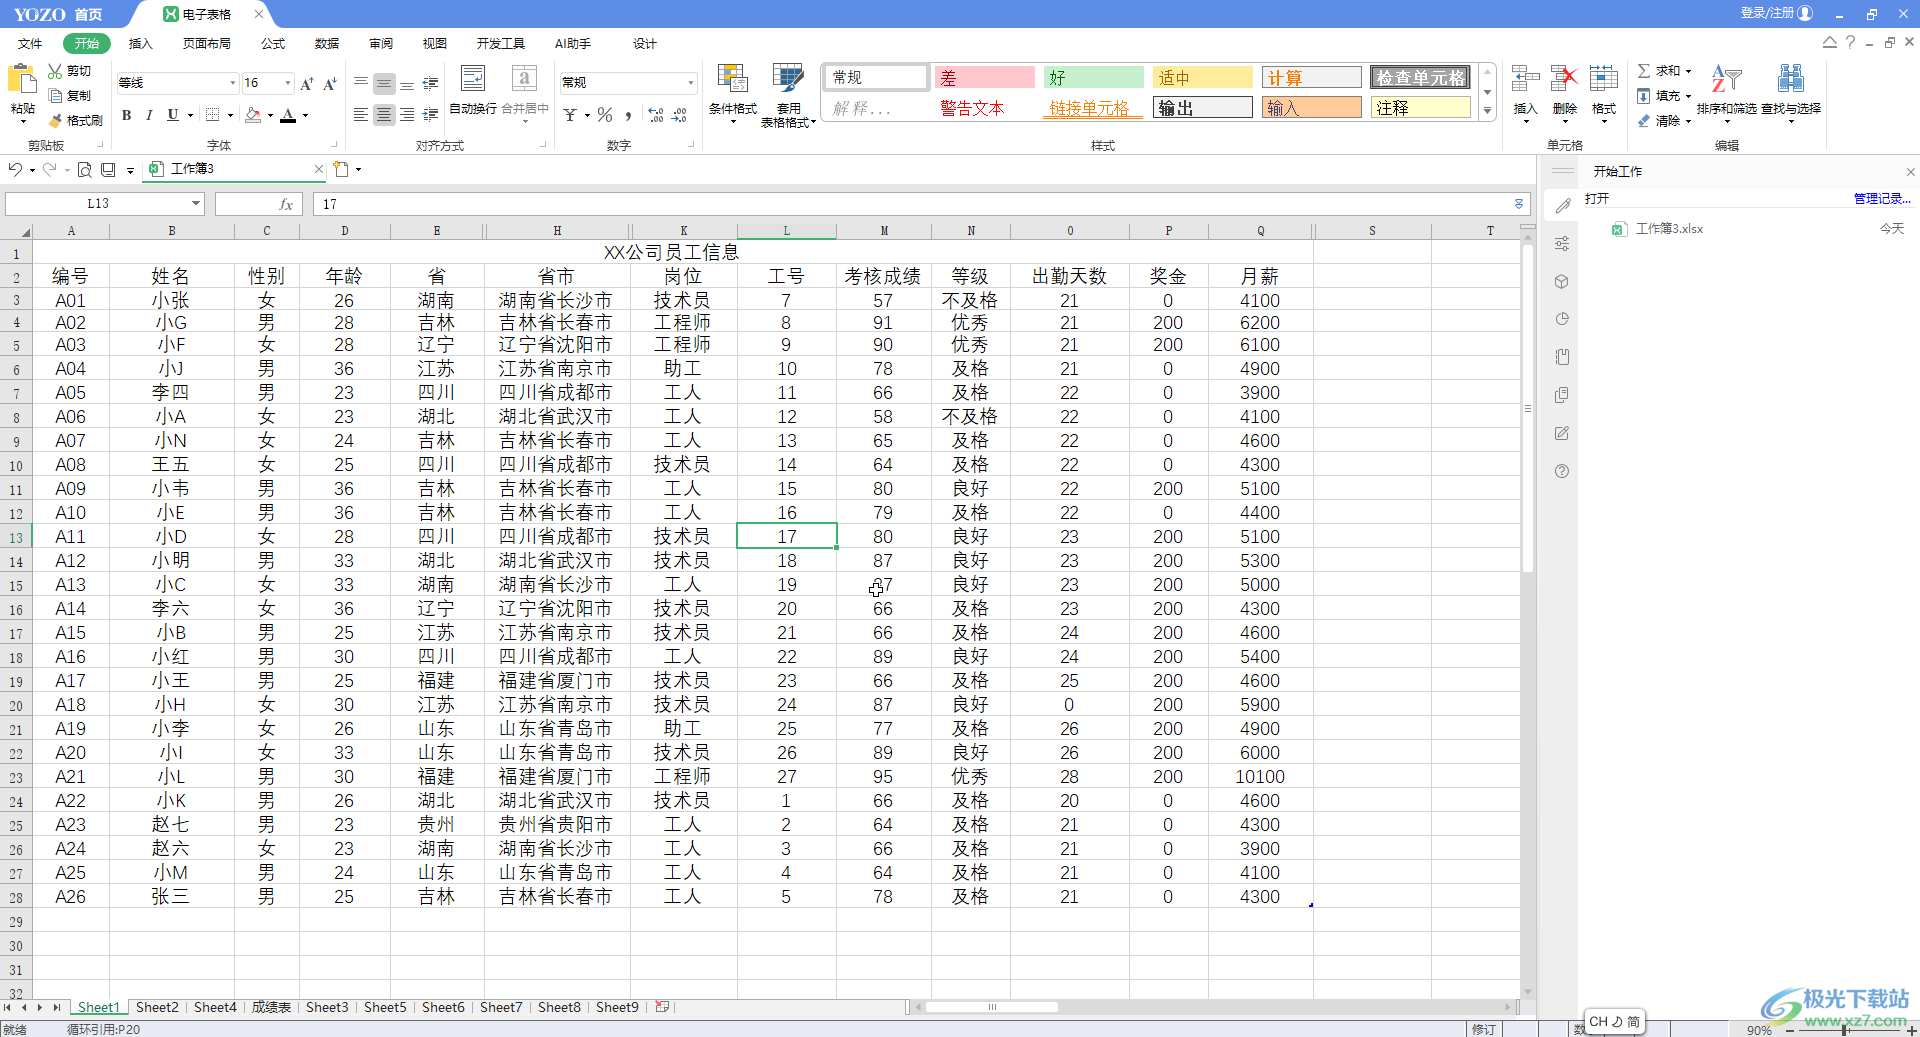This screenshot has width=1920, height=1037.
Task: Toggle middle vertical alignment
Action: [x=384, y=83]
